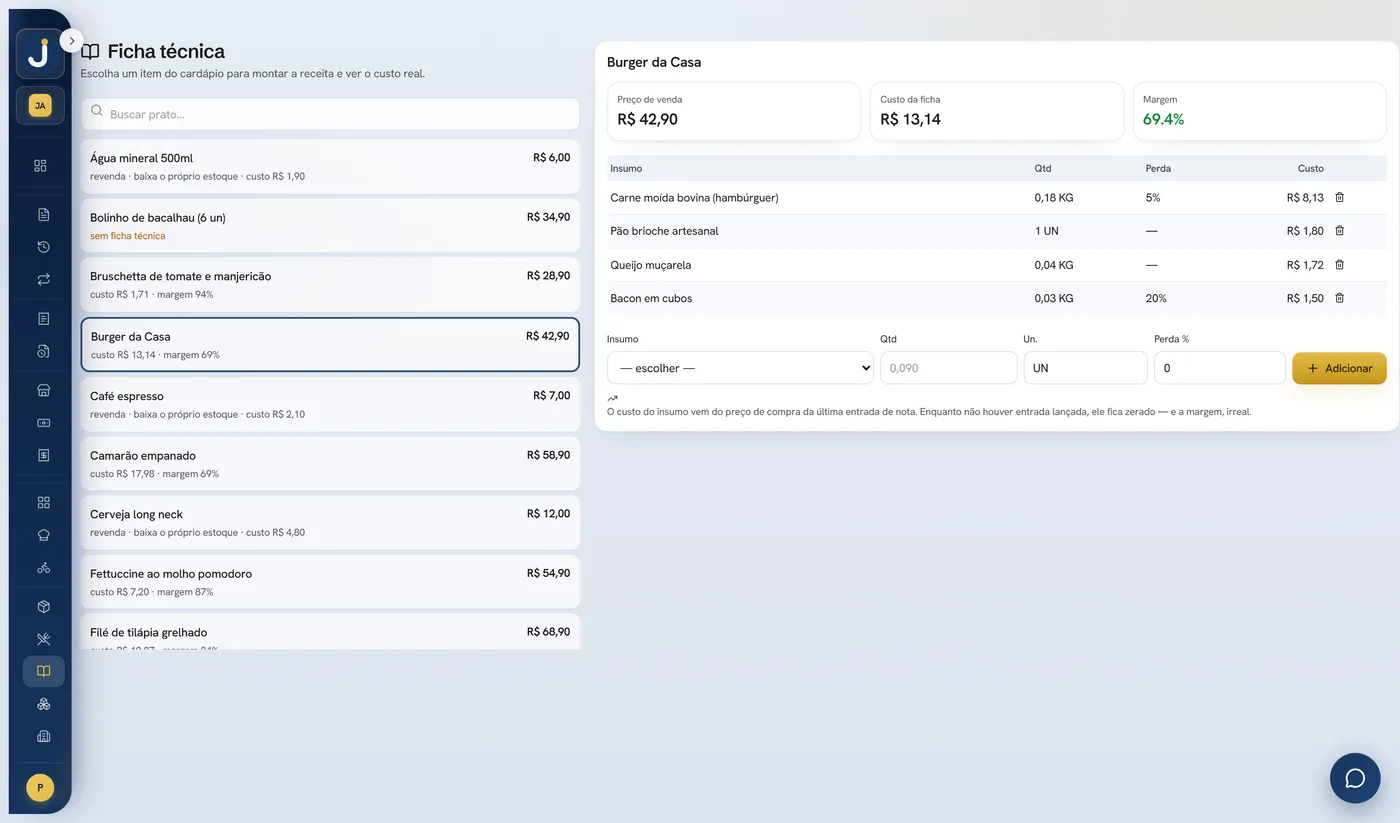1400x823 pixels.
Task: Select the Camarão empanado item
Action: click(x=330, y=464)
